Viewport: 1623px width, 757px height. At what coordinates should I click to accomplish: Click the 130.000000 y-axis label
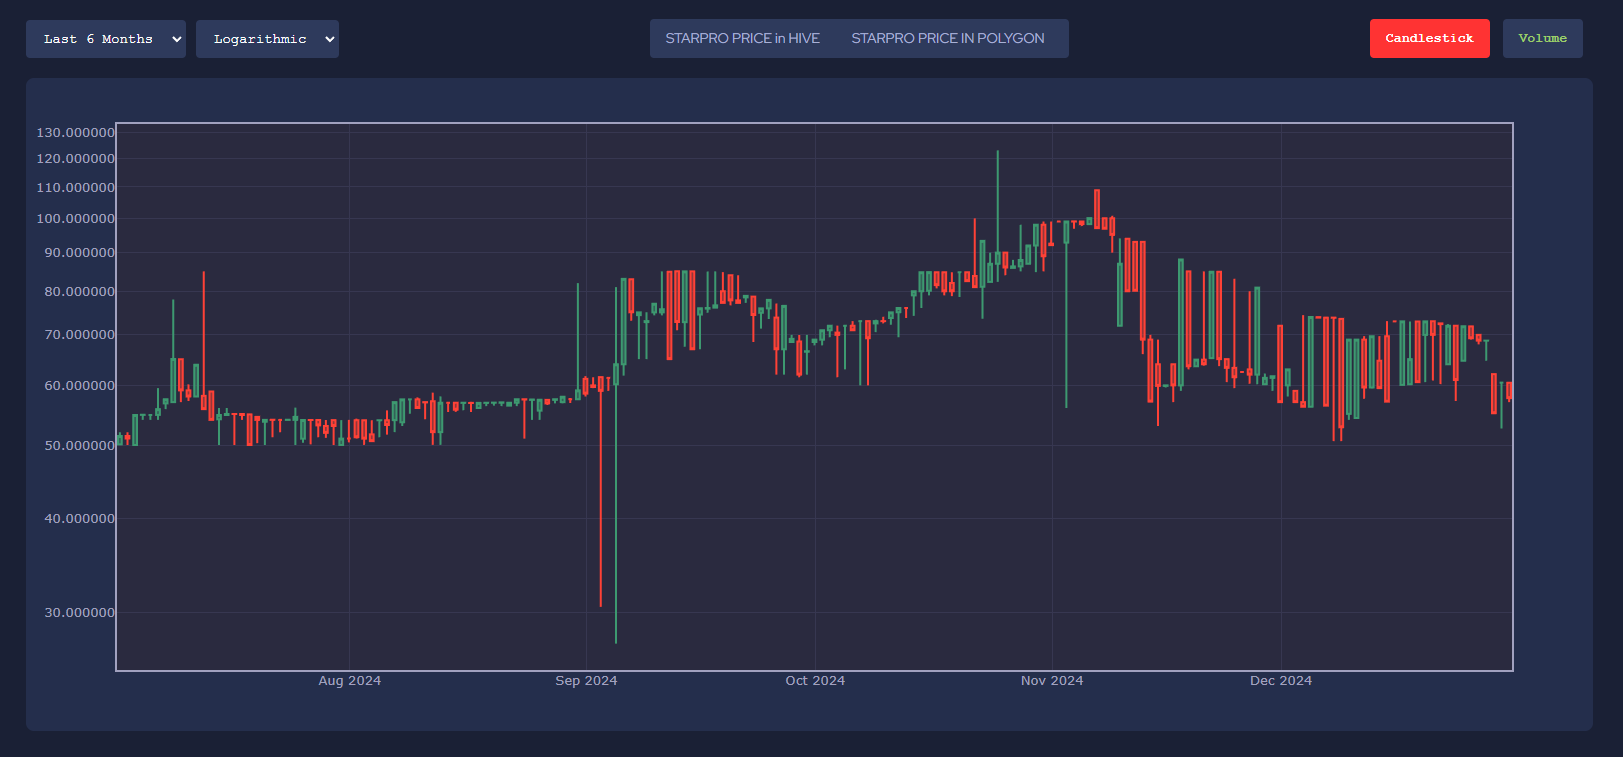point(76,132)
